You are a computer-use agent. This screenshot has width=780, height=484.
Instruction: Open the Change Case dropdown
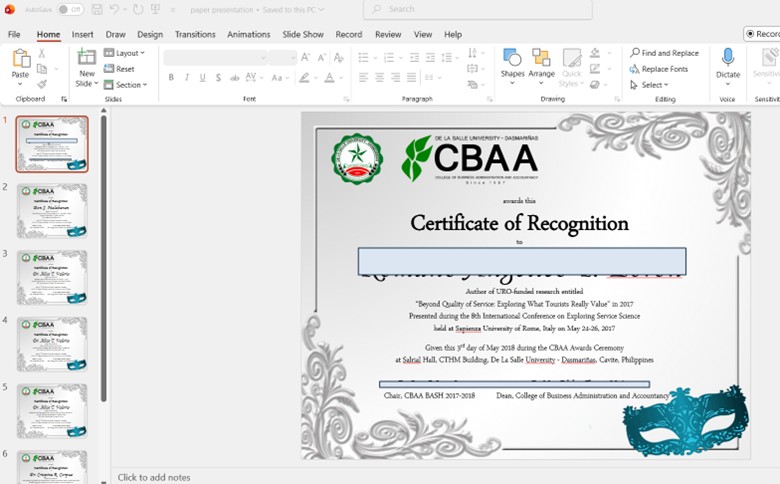coord(280,78)
